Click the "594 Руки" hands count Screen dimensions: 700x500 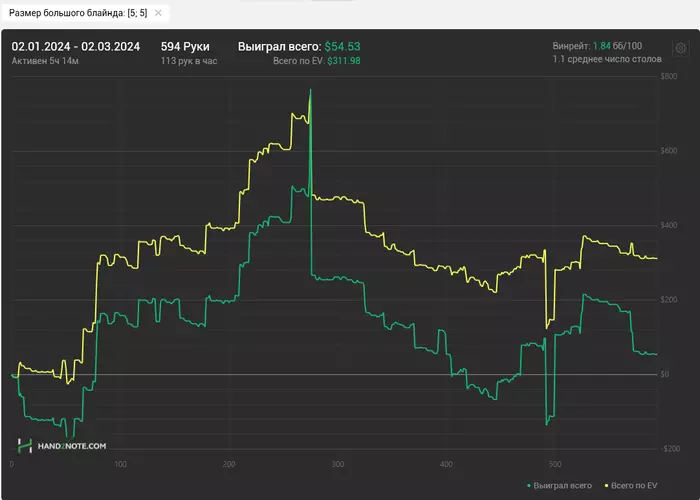pyautogui.click(x=184, y=46)
